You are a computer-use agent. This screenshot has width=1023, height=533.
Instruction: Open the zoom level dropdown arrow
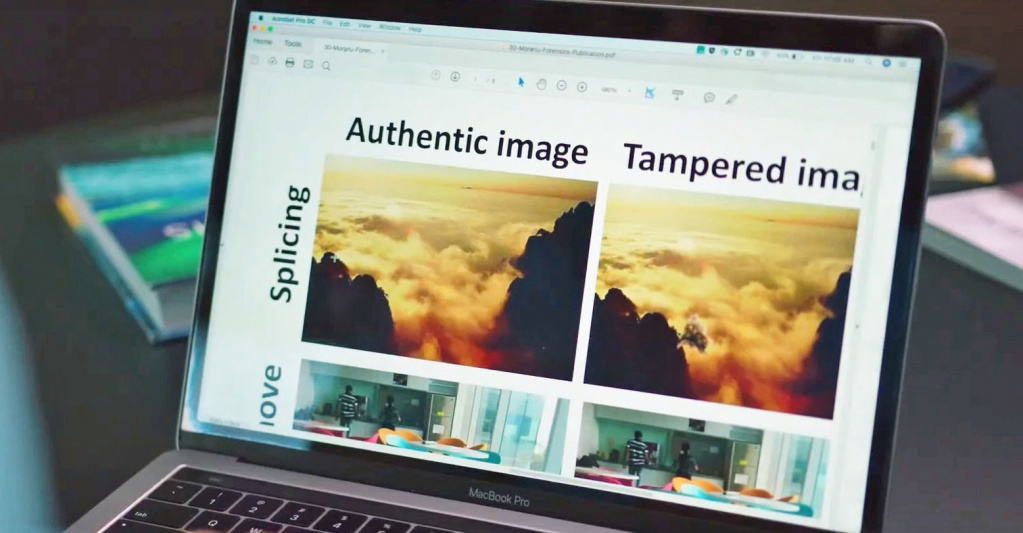(x=629, y=91)
